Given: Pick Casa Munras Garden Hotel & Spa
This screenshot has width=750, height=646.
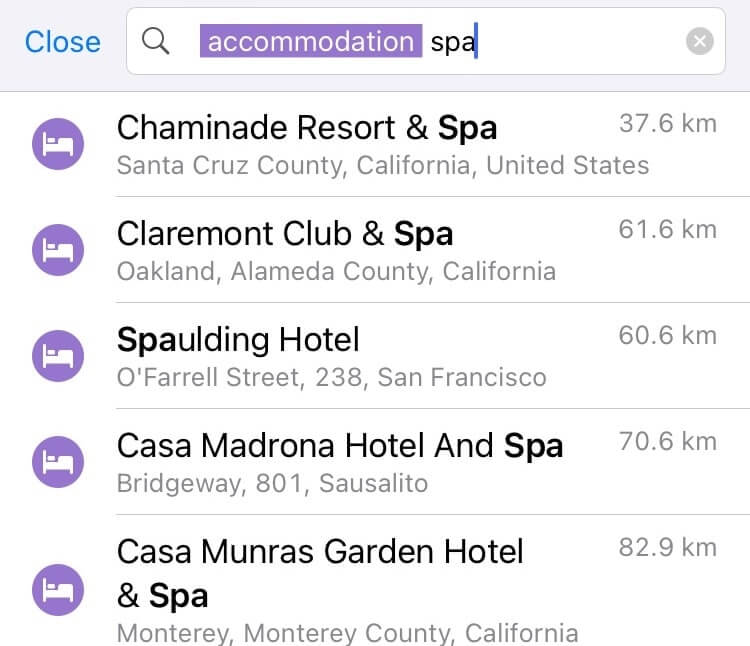Looking at the screenshot, I should point(320,552).
